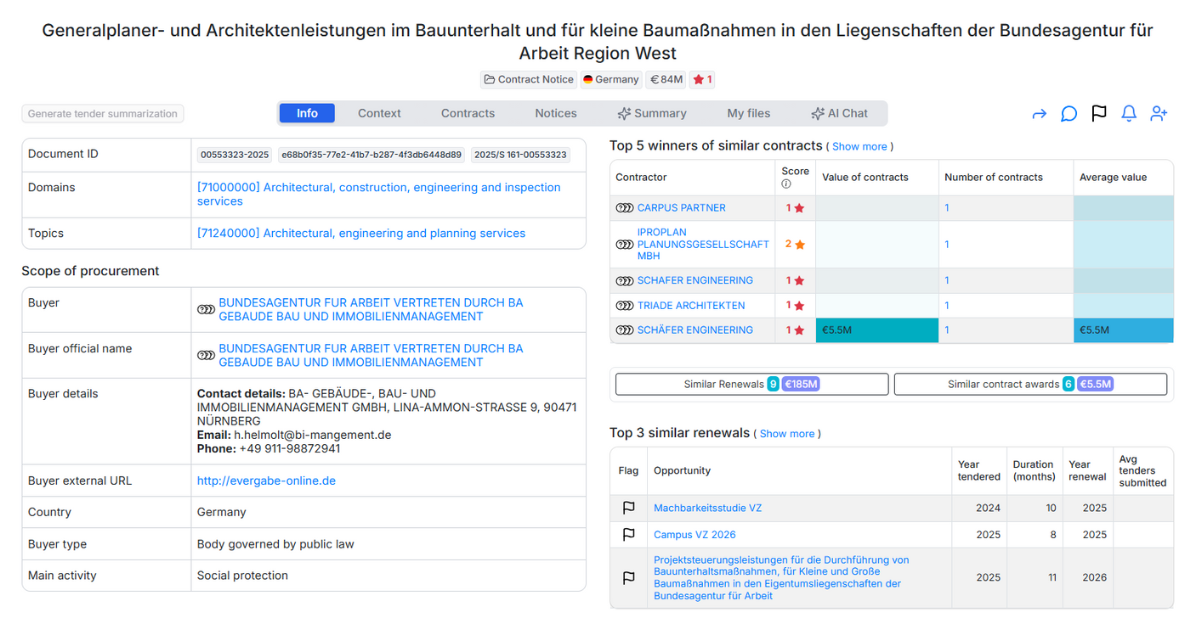Switch to the Contracts tab
The height and width of the screenshot is (628, 1200).
coord(468,114)
